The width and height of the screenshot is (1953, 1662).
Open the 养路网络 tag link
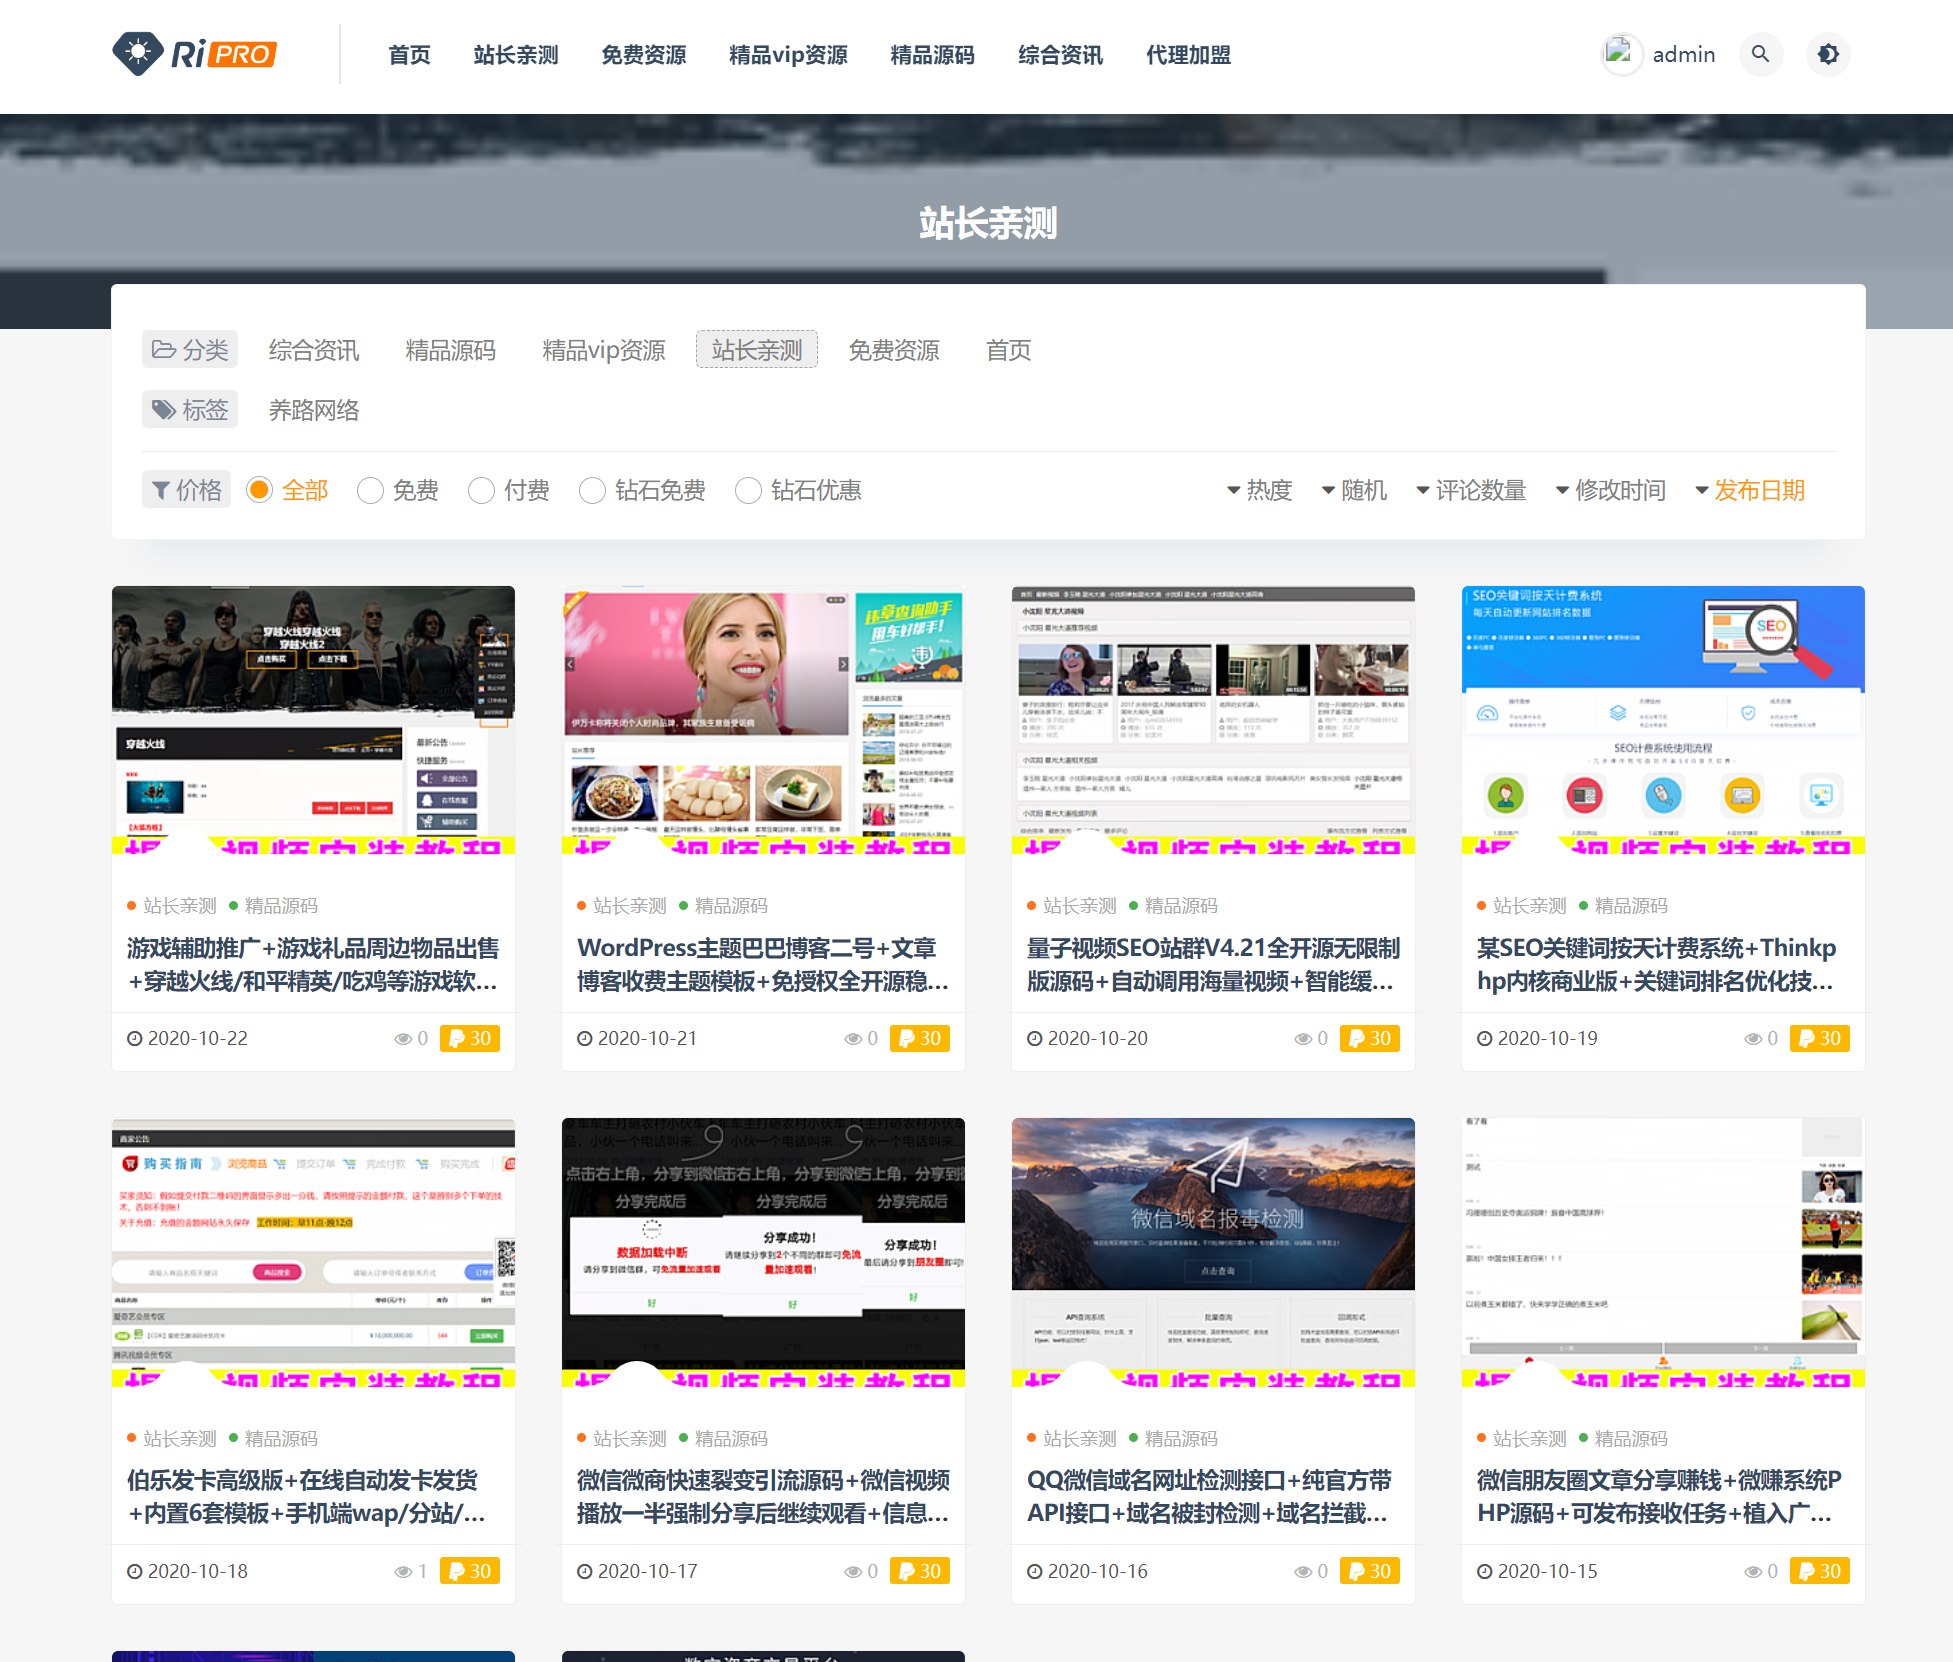click(314, 410)
